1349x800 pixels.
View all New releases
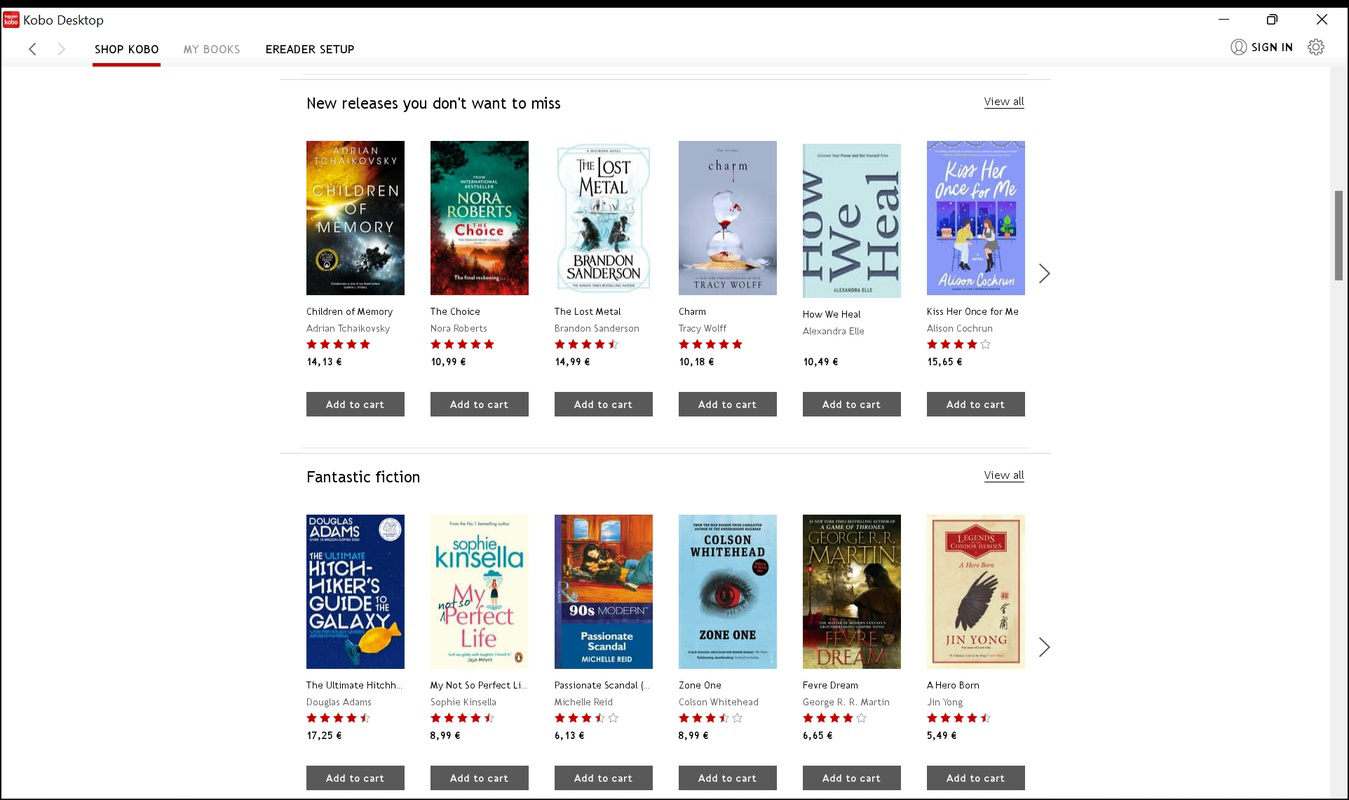pyautogui.click(x=1004, y=102)
